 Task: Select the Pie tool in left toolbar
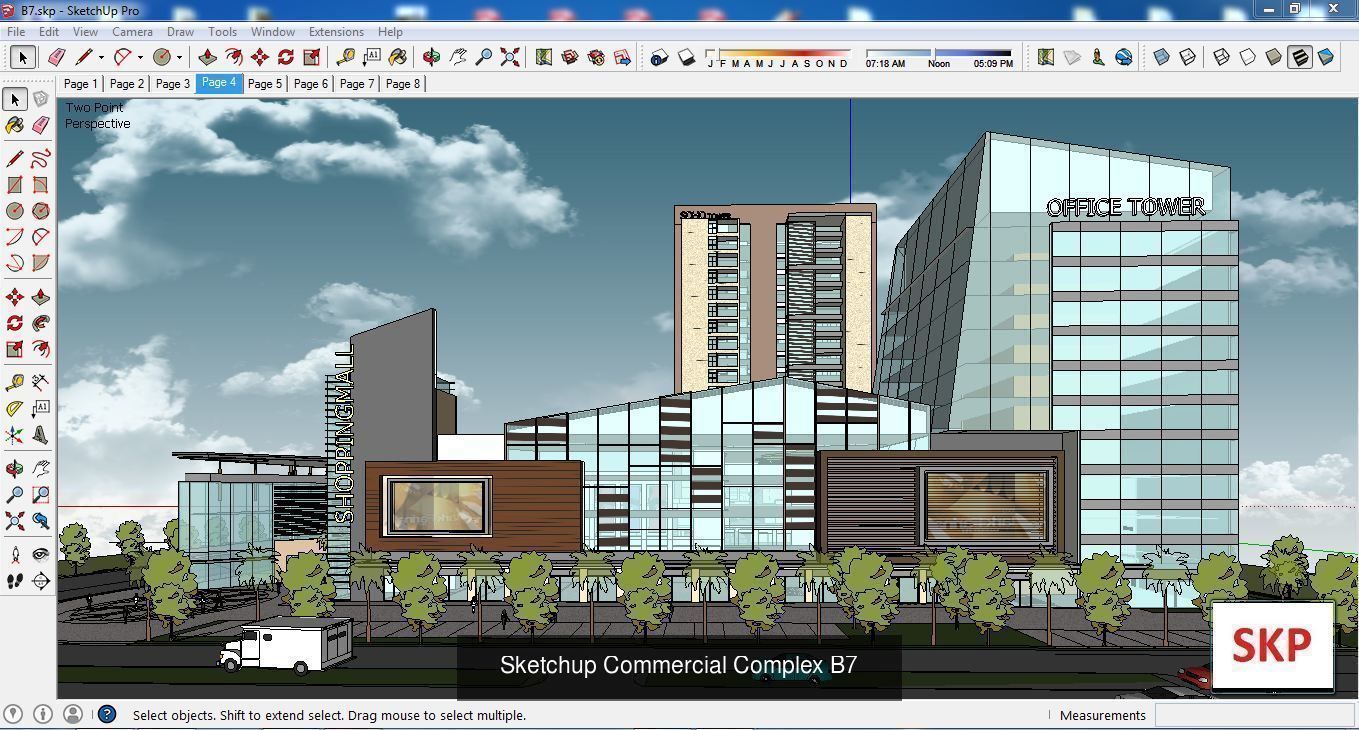click(41, 263)
